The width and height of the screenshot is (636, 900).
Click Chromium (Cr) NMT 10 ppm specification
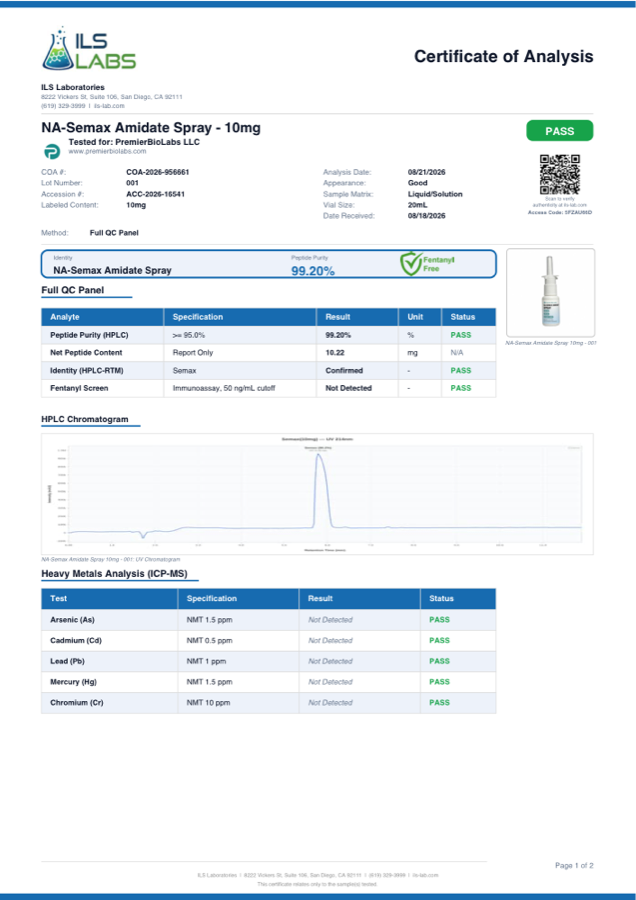[208, 703]
